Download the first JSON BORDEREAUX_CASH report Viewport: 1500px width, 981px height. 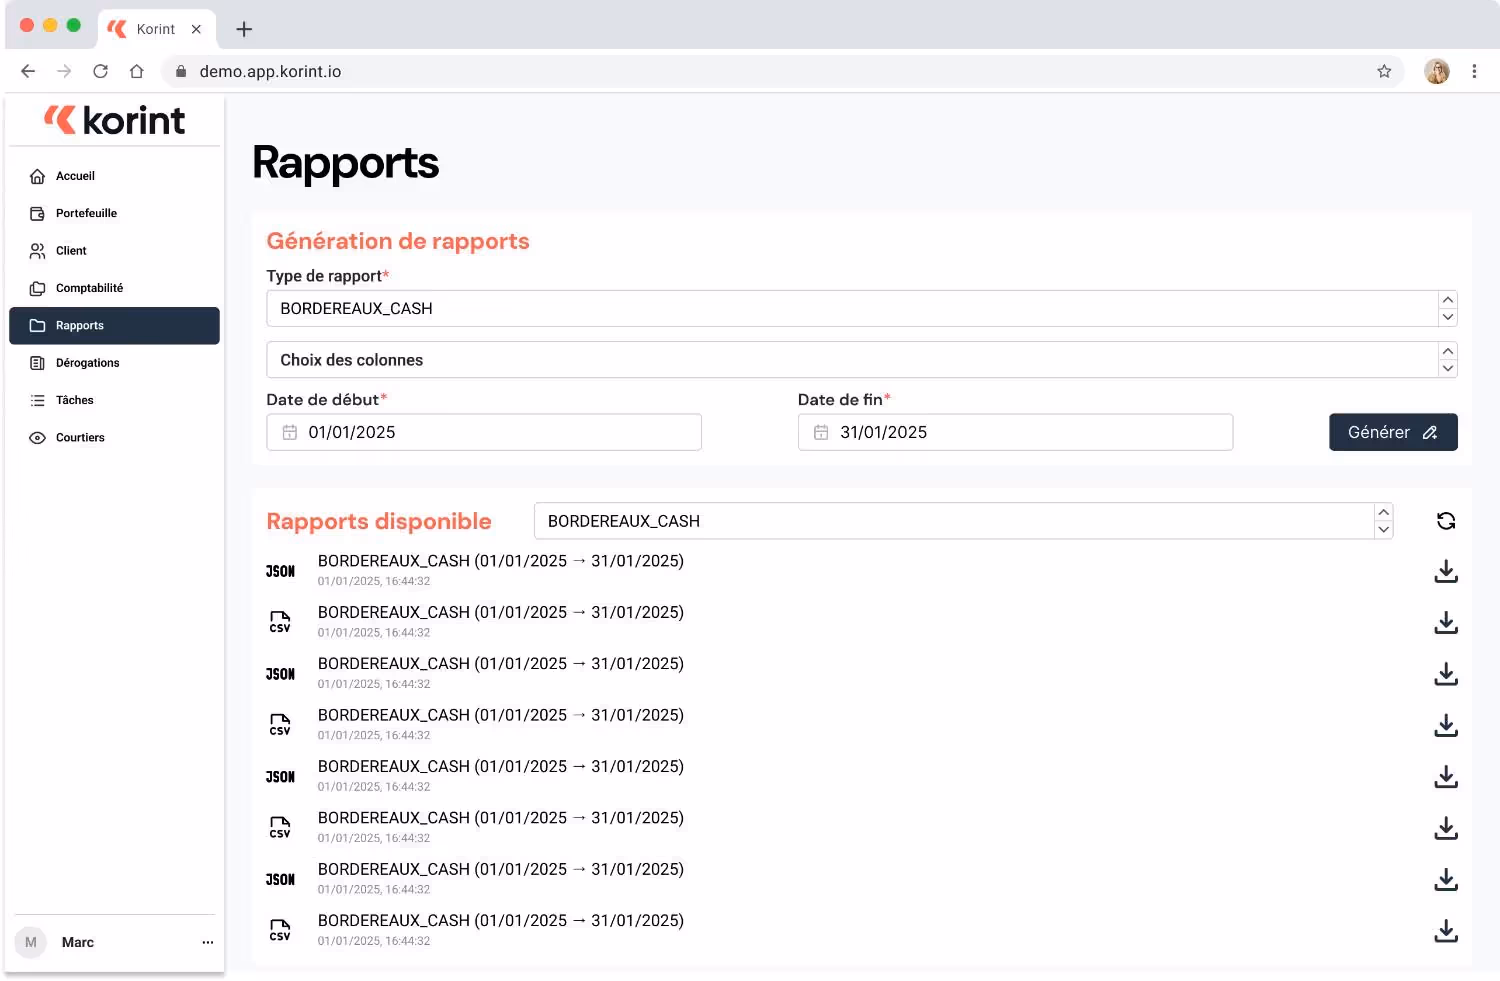pos(1445,571)
